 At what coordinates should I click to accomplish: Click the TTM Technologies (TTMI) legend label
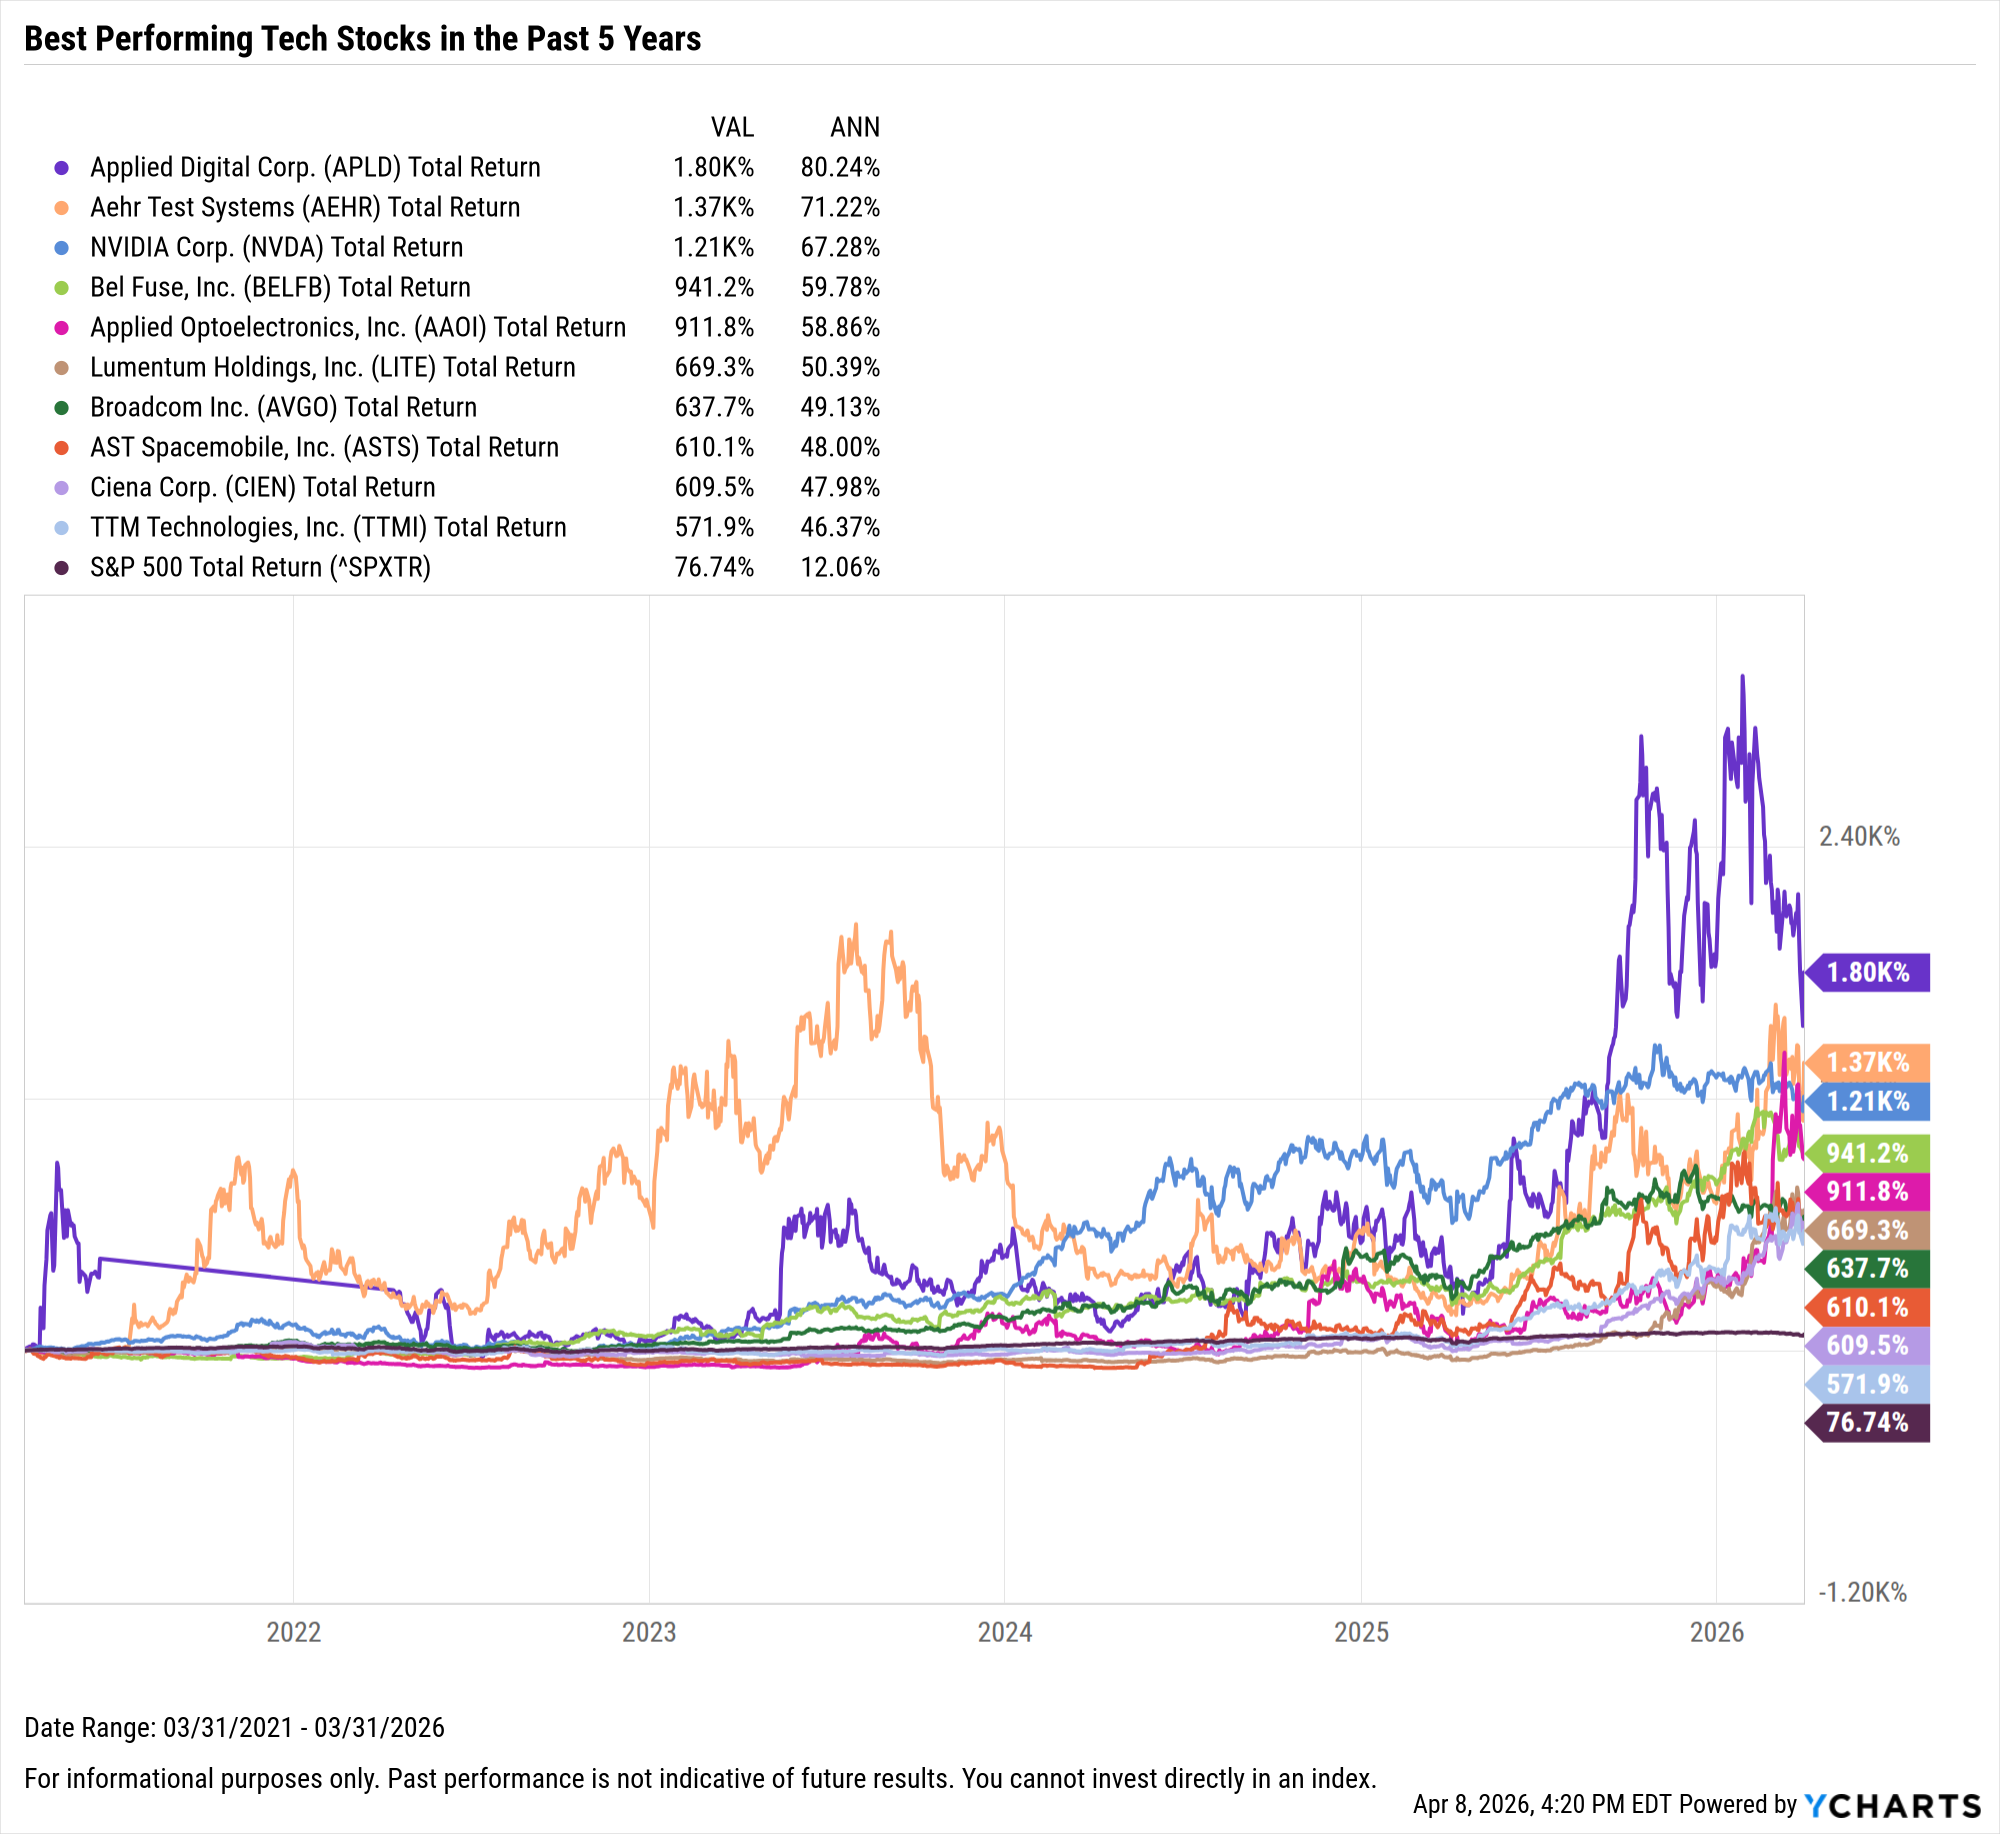[x=328, y=528]
